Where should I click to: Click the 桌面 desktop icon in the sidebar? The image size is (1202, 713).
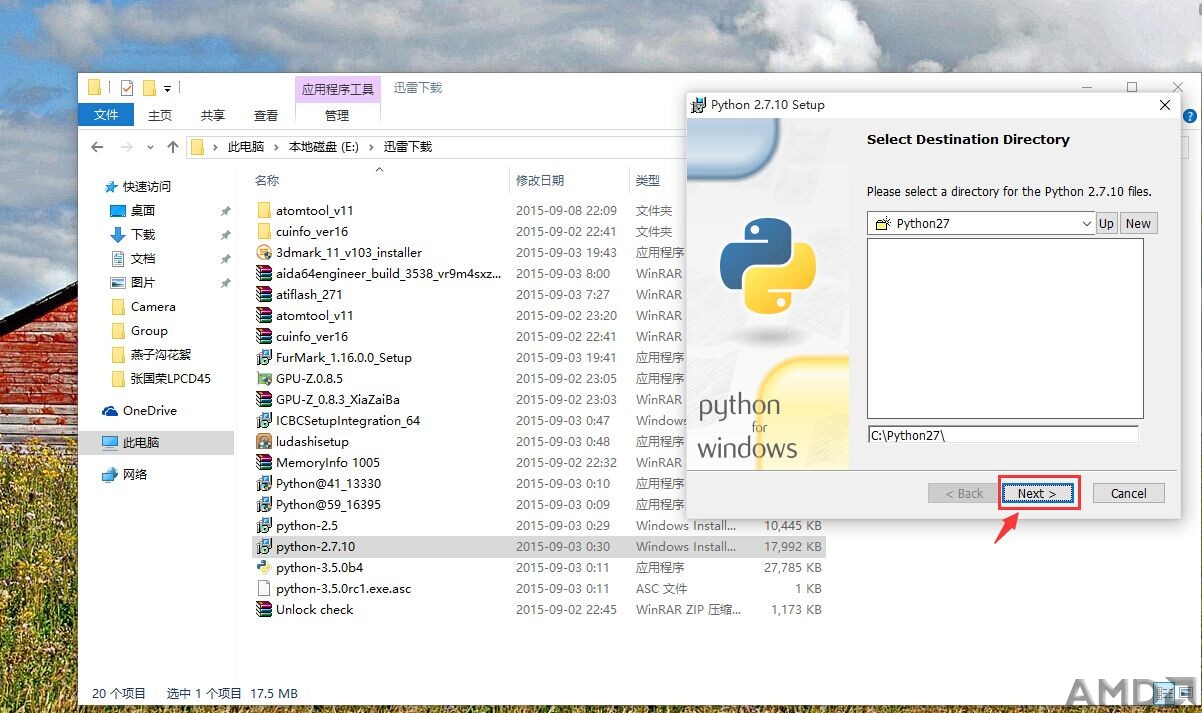click(118, 211)
